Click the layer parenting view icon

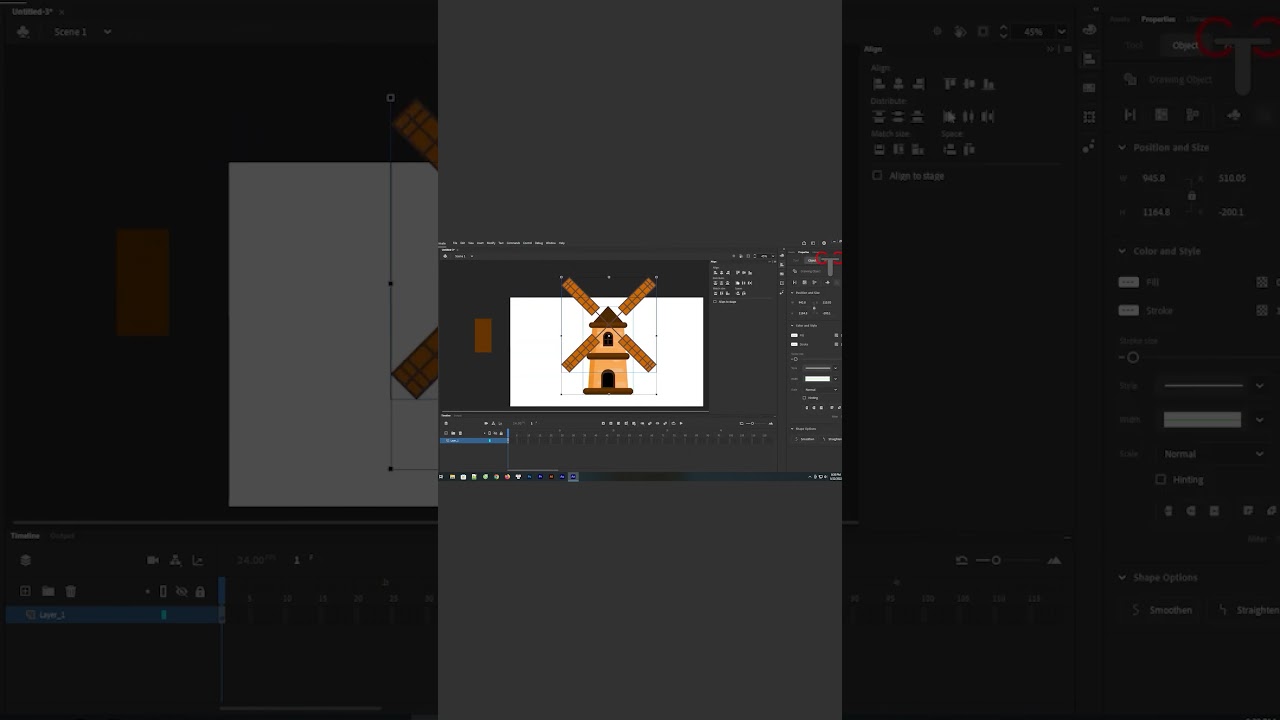click(x=175, y=560)
